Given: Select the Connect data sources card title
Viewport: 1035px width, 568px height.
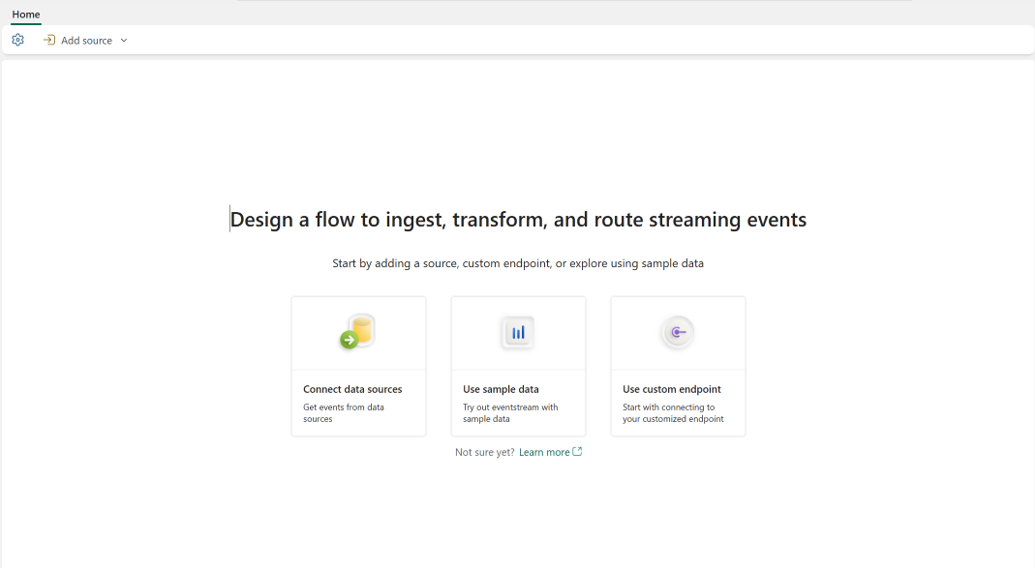Looking at the screenshot, I should [x=352, y=389].
